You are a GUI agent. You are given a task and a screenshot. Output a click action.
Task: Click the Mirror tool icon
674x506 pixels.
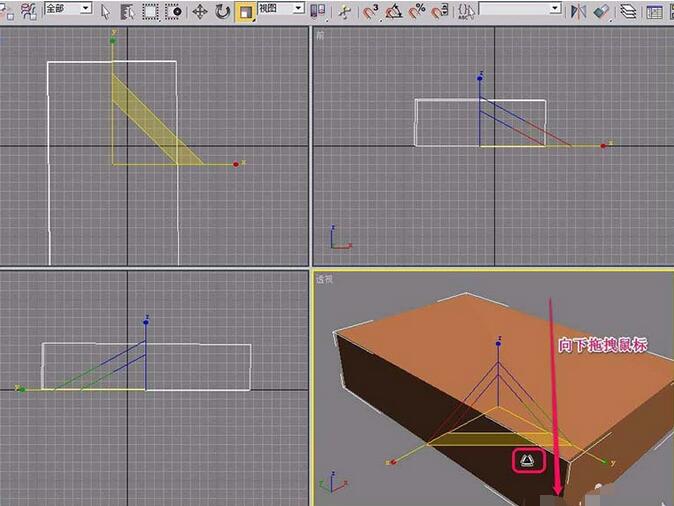point(579,11)
